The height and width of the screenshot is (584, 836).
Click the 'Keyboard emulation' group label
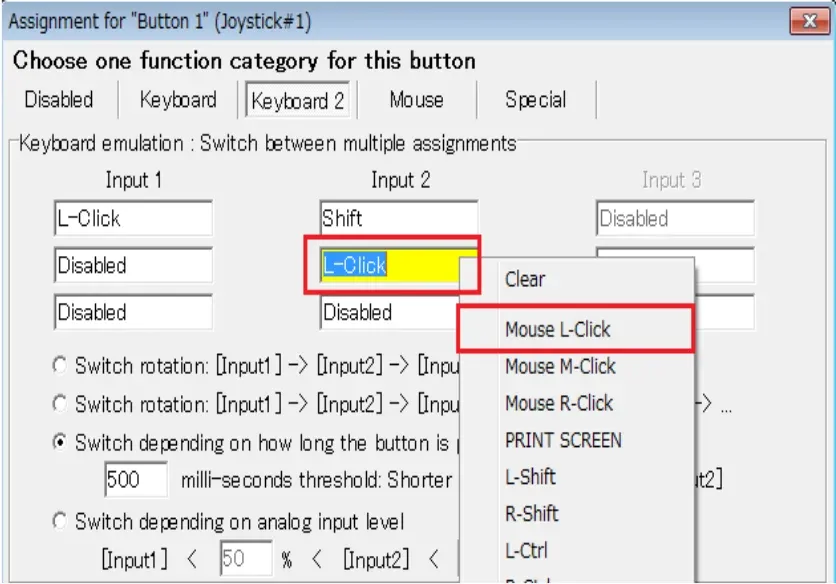pyautogui.click(x=268, y=143)
